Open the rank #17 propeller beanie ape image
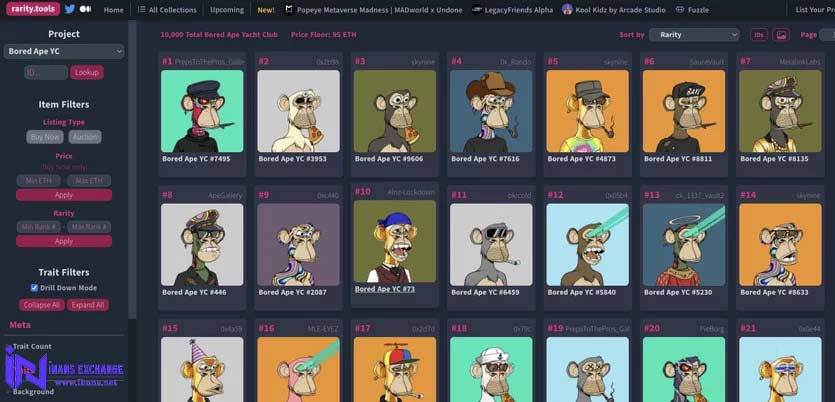The width and height of the screenshot is (835, 402). [x=395, y=369]
